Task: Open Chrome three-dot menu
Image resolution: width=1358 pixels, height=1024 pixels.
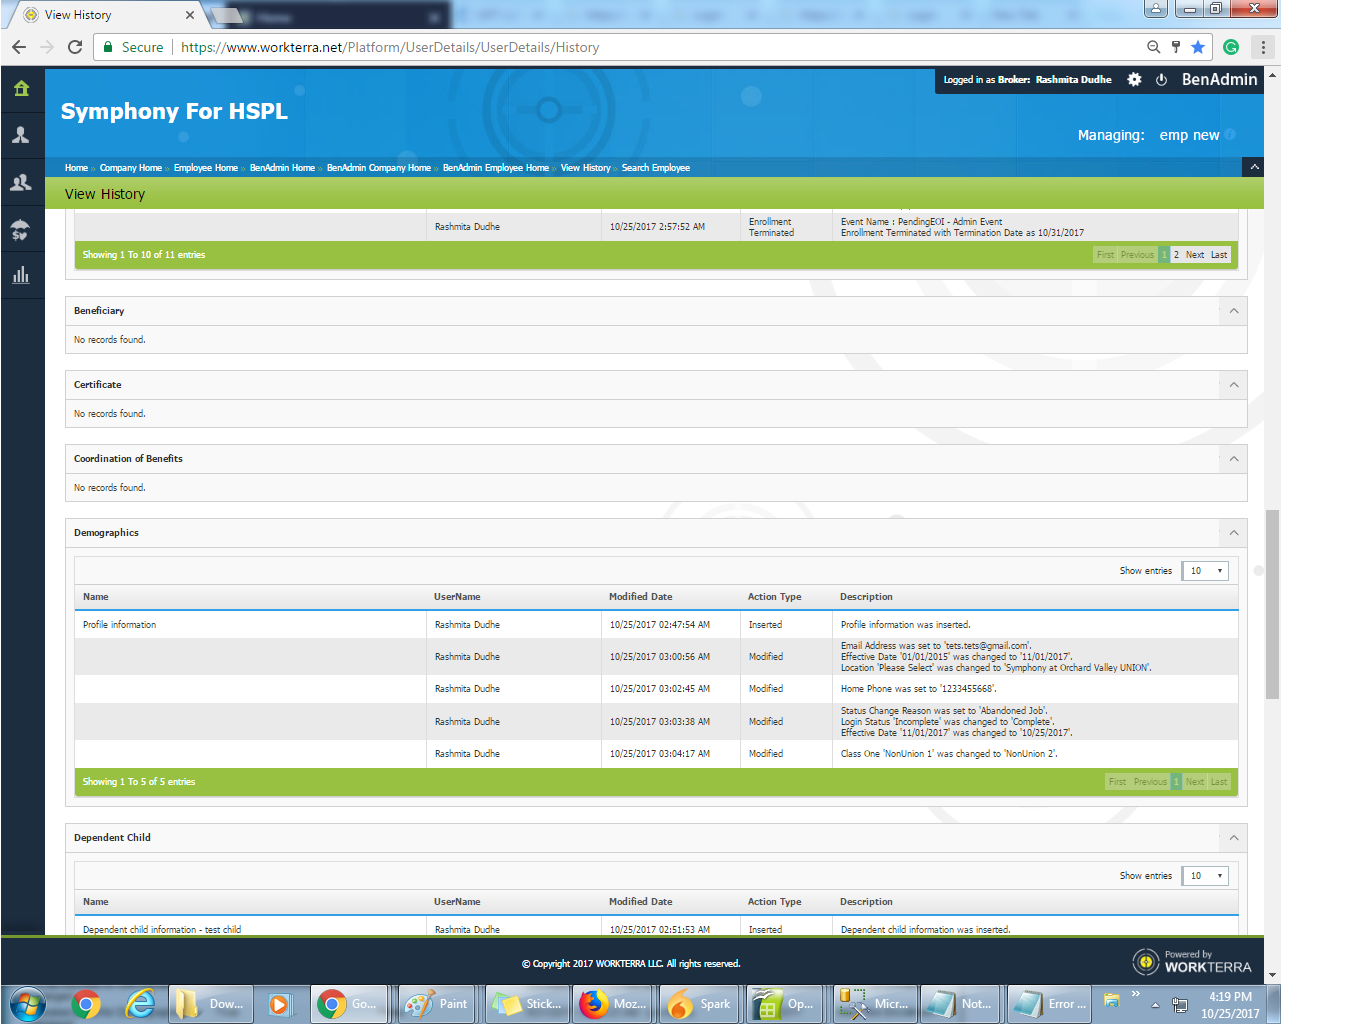Action: pyautogui.click(x=1263, y=47)
